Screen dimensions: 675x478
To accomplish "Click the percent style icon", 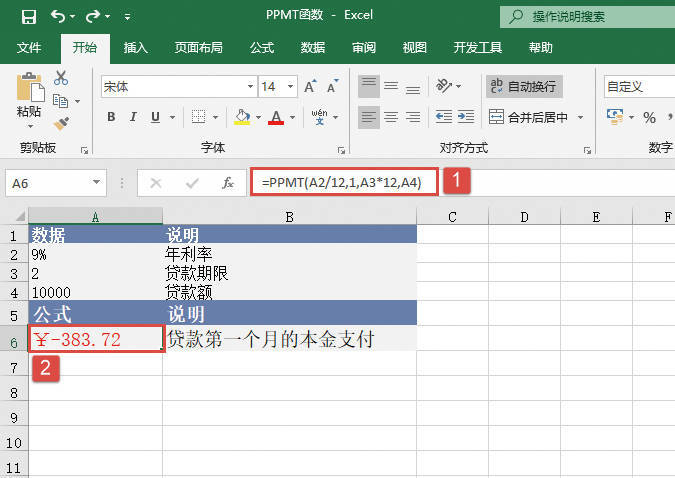I will pyautogui.click(x=649, y=118).
